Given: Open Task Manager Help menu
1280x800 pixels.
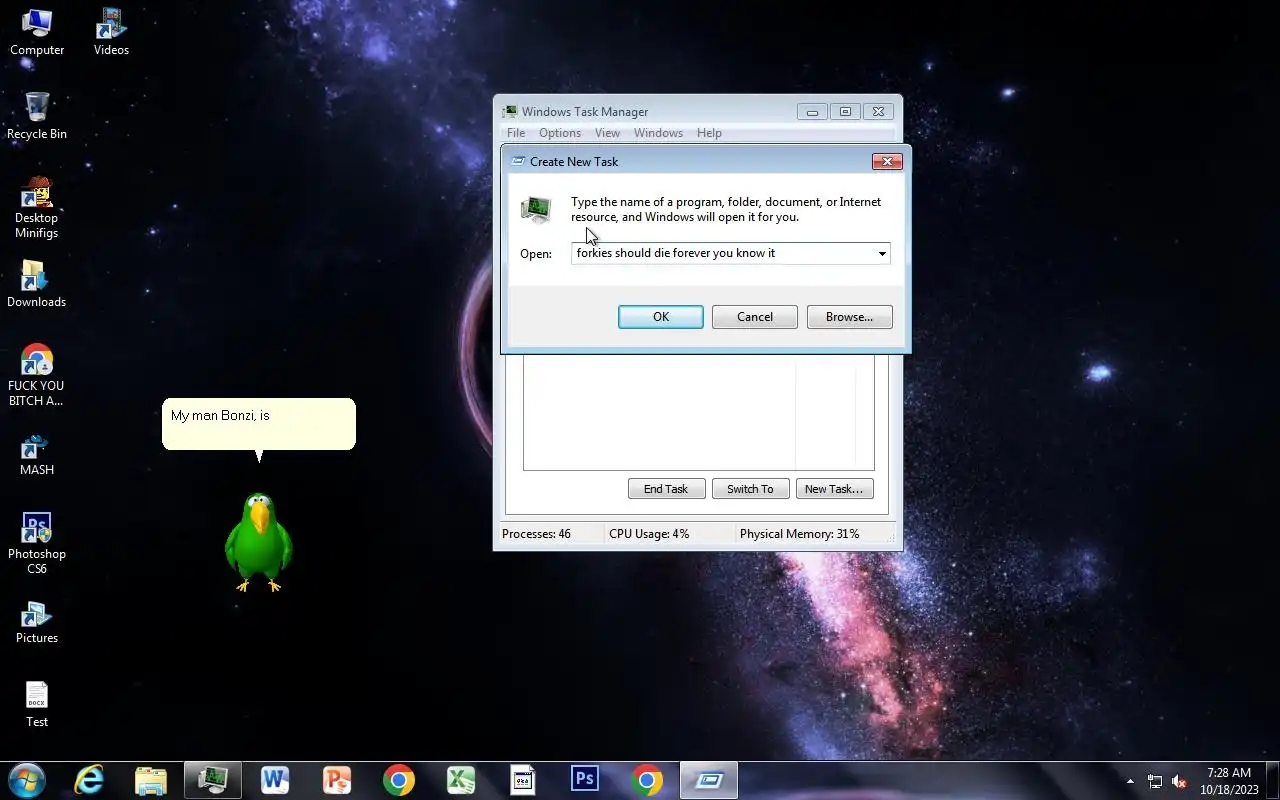Looking at the screenshot, I should tap(709, 133).
